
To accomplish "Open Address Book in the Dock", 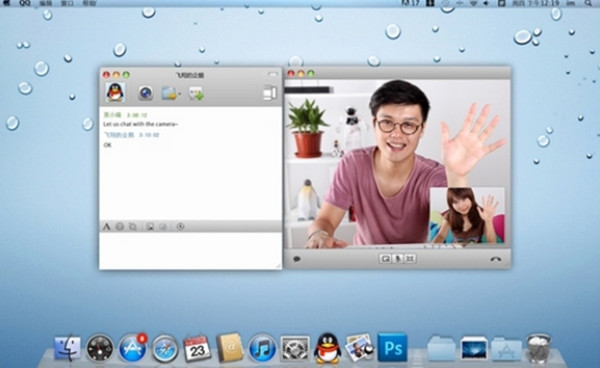I will 230,347.
